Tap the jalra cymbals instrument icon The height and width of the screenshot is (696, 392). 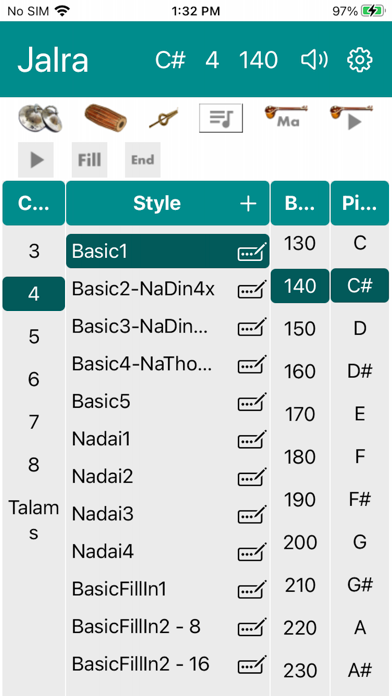40,118
